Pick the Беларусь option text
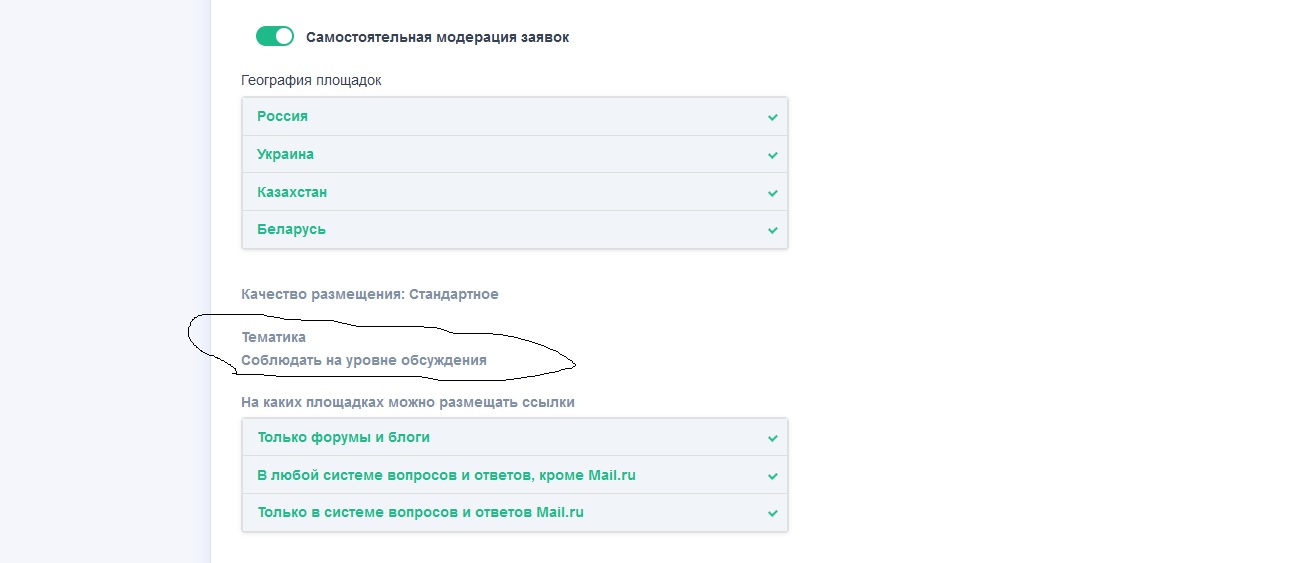 point(291,230)
